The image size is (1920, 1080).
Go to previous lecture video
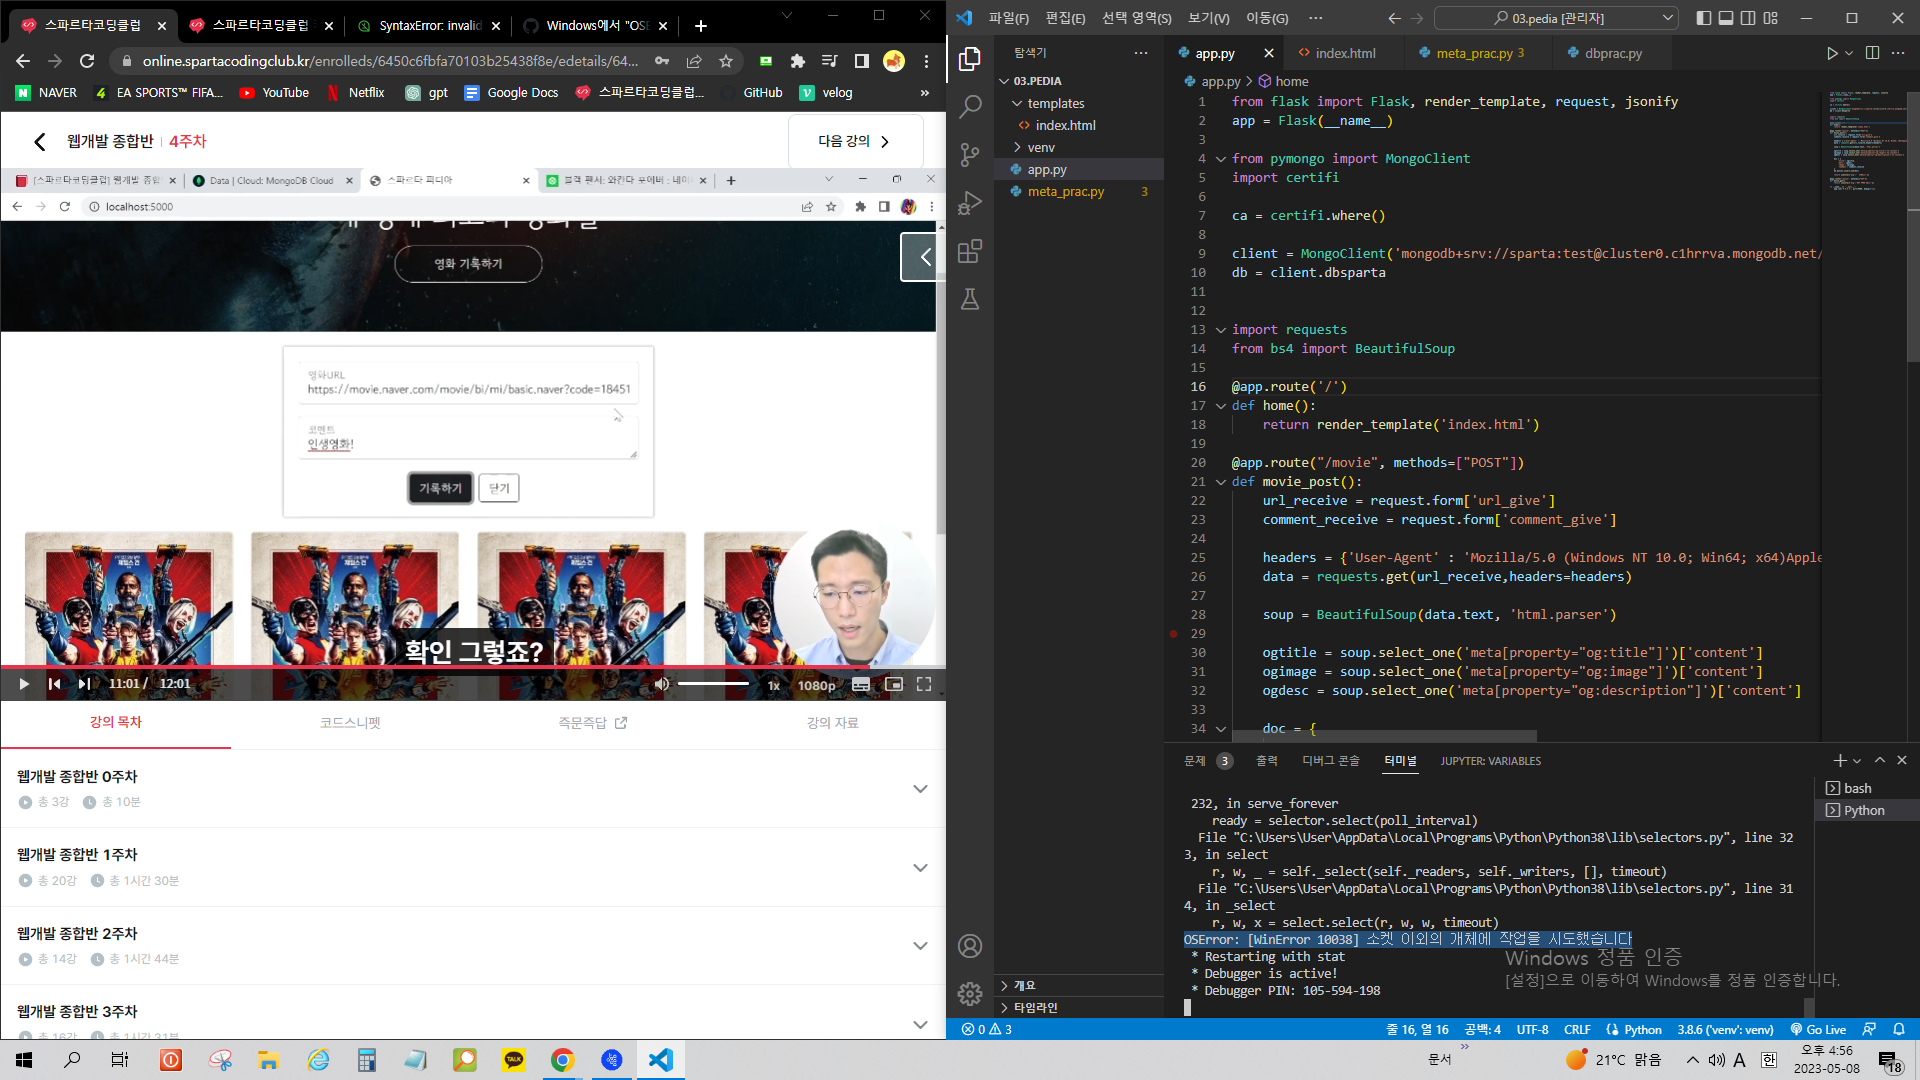(x=55, y=684)
